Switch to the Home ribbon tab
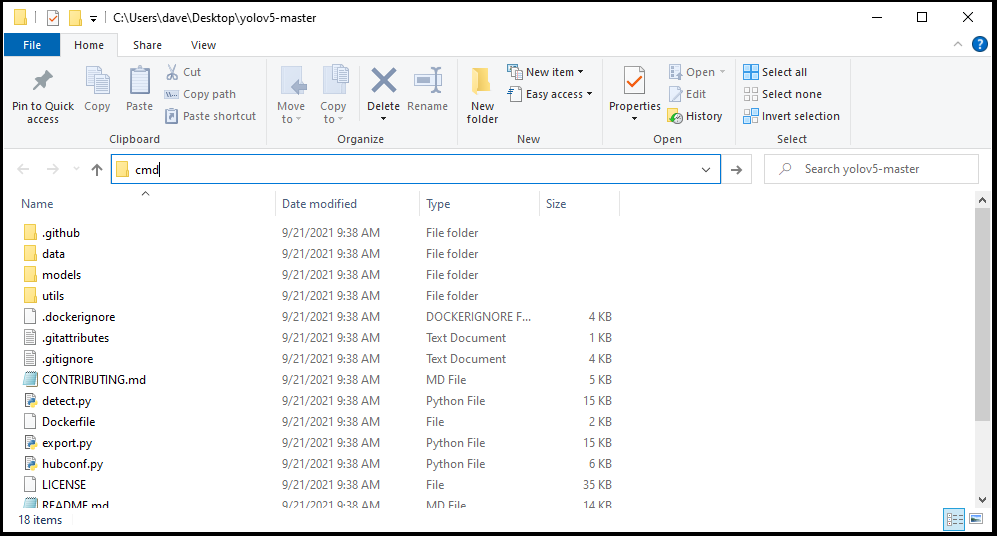 coord(89,45)
